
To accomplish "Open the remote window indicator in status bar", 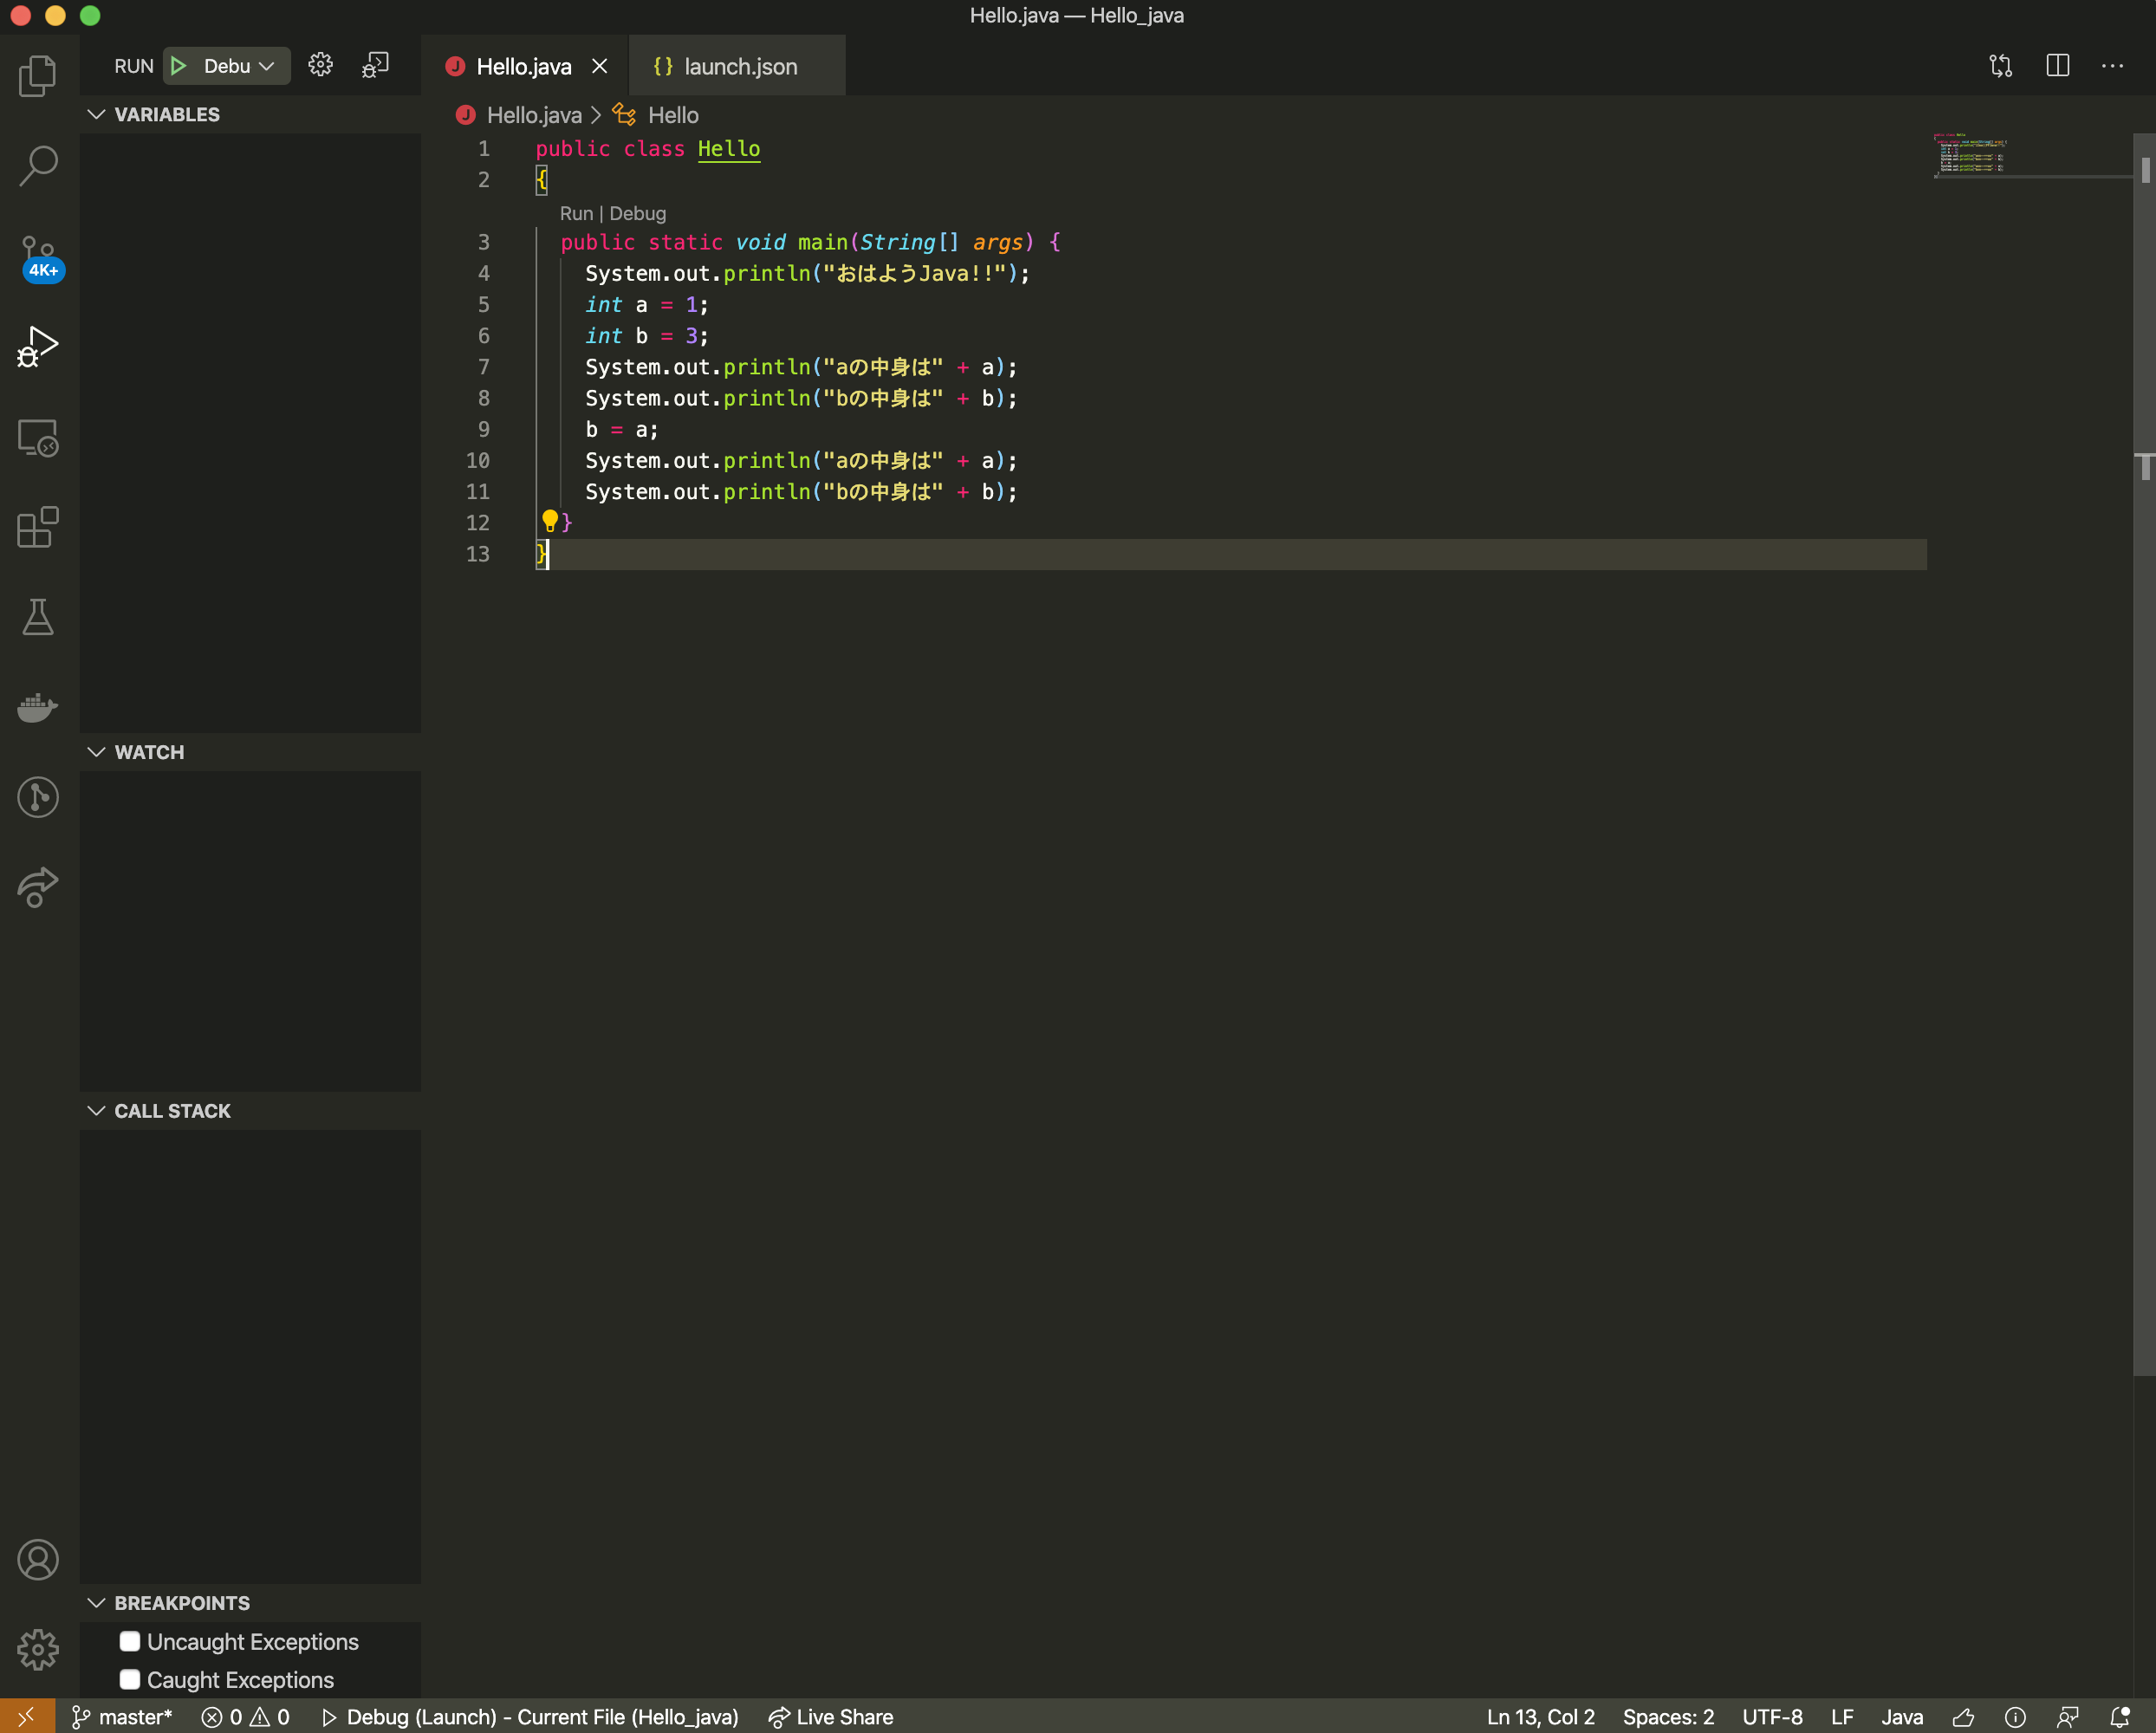I will click(x=26, y=1716).
